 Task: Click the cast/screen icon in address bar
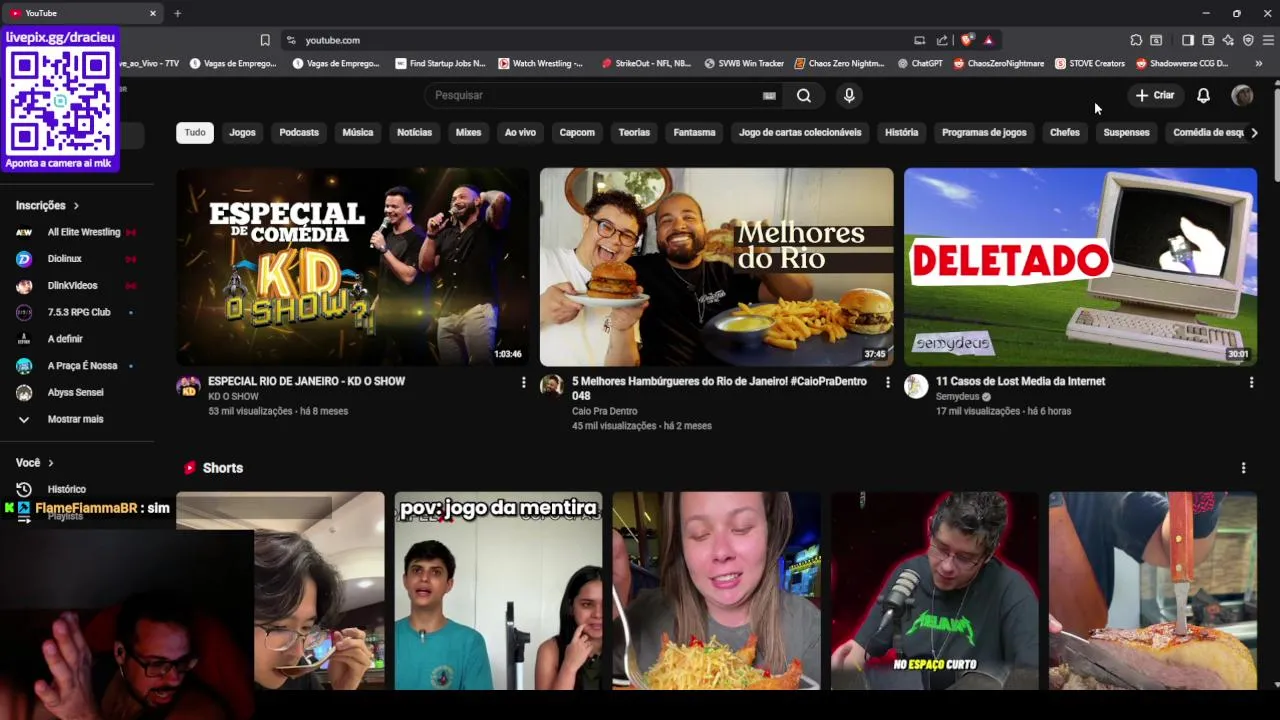[919, 40]
